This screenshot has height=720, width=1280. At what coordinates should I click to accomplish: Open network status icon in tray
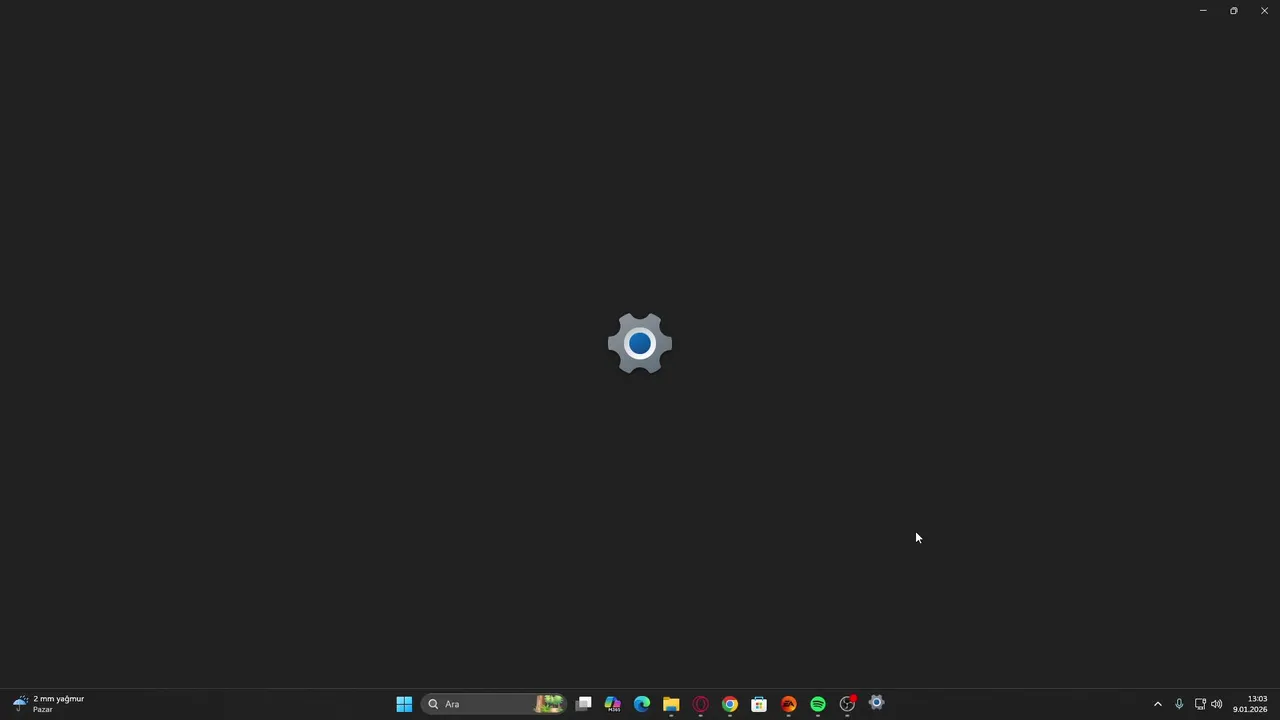(1200, 704)
